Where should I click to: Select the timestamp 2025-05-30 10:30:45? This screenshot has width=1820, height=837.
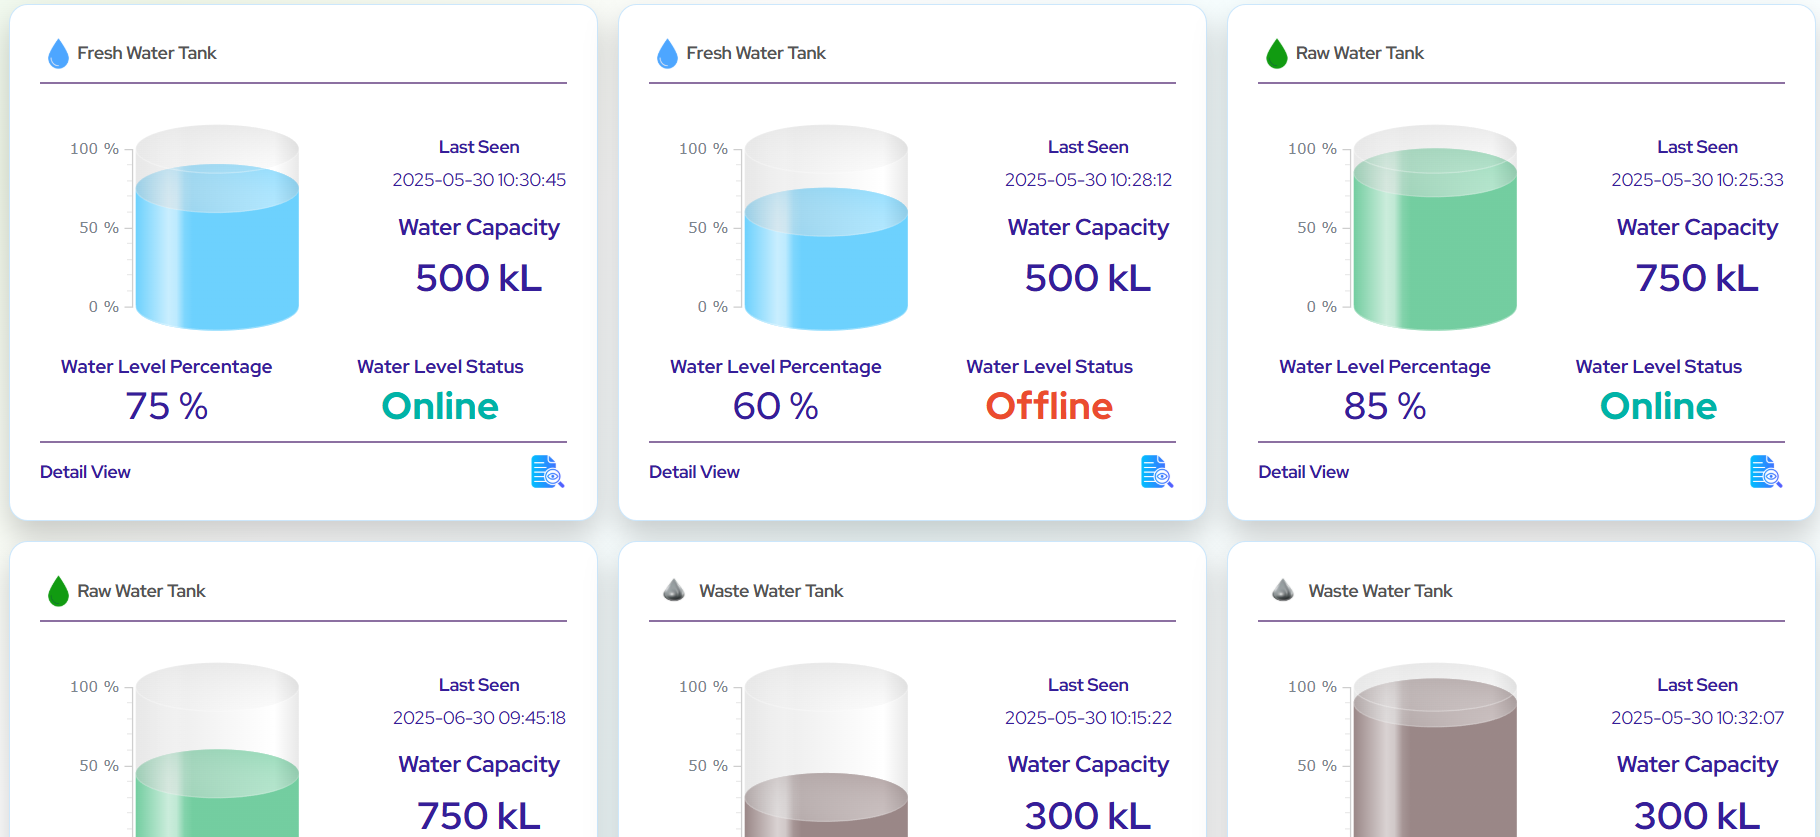pyautogui.click(x=479, y=180)
